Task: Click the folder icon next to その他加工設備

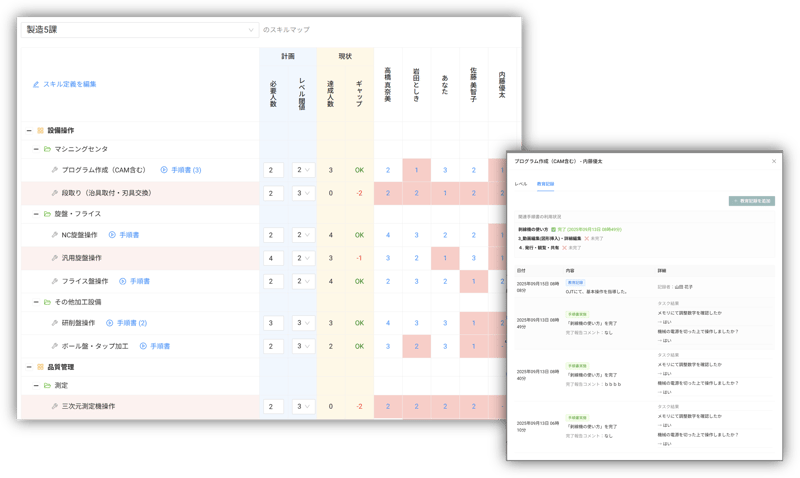Action: (46, 301)
